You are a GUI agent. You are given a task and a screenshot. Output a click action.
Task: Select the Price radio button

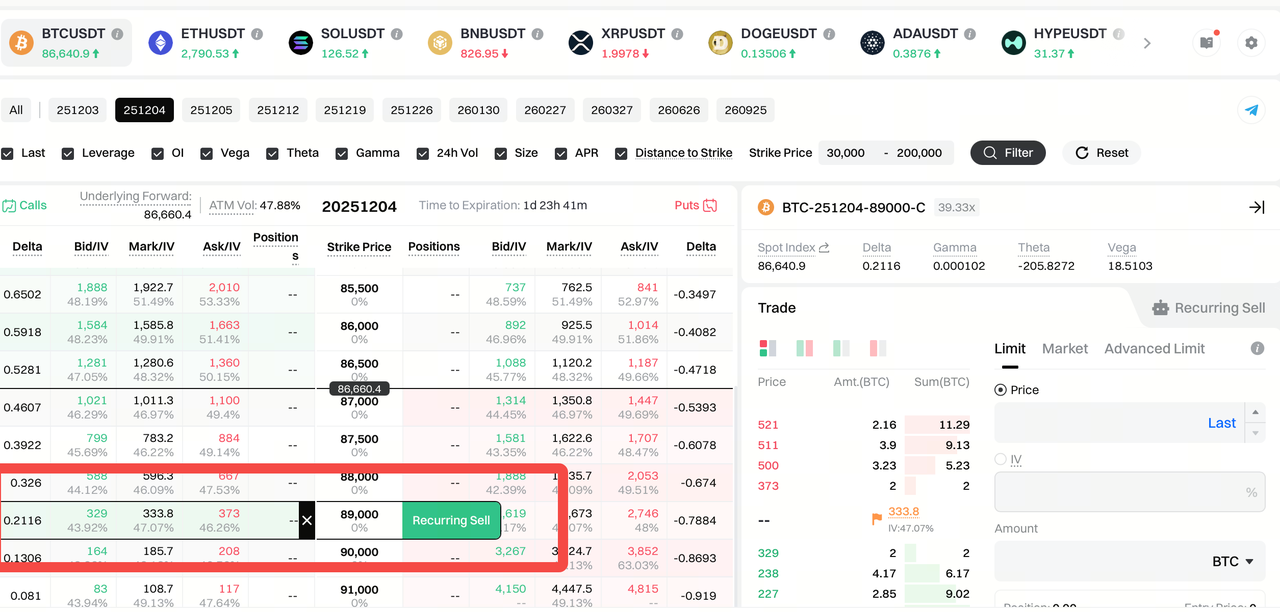[1001, 390]
